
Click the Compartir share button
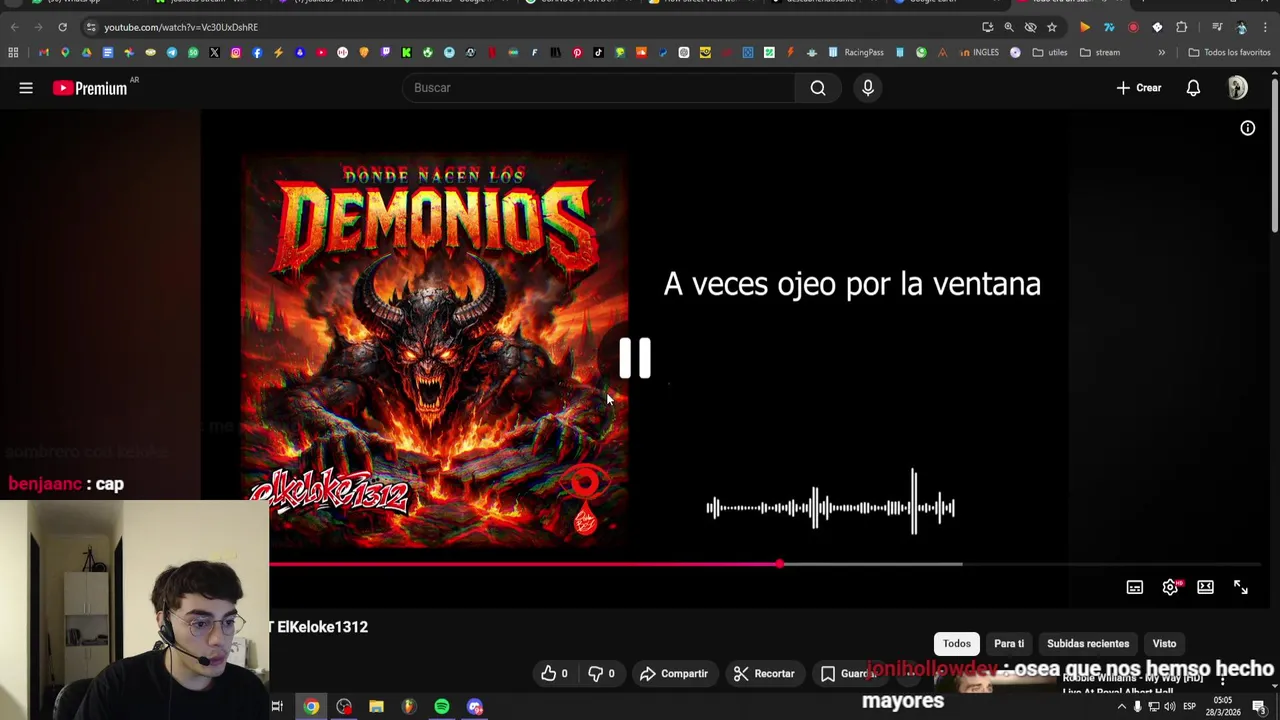coord(674,674)
